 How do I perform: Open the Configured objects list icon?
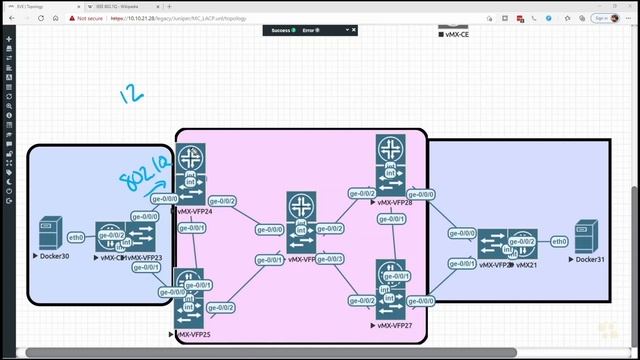pos(9,87)
